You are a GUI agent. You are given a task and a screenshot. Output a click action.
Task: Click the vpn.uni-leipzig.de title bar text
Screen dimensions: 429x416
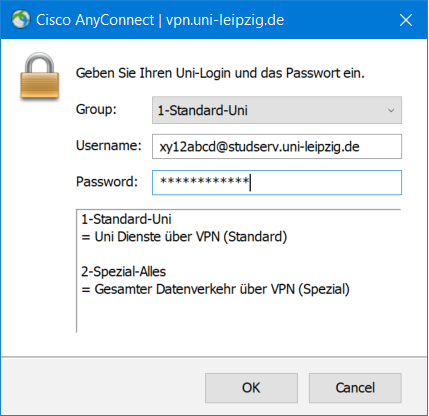tap(225, 20)
